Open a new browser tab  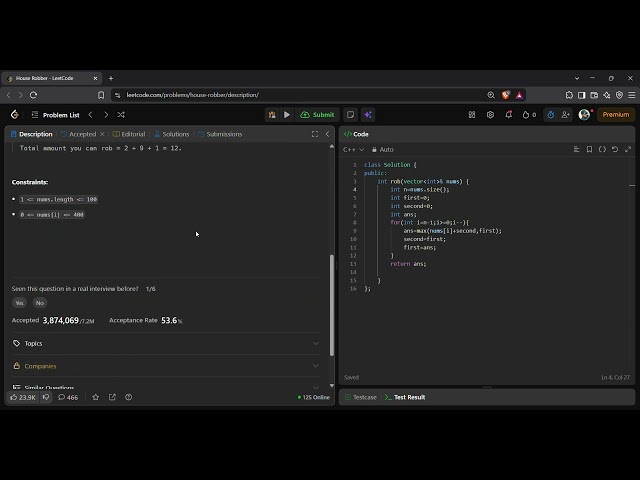111,78
